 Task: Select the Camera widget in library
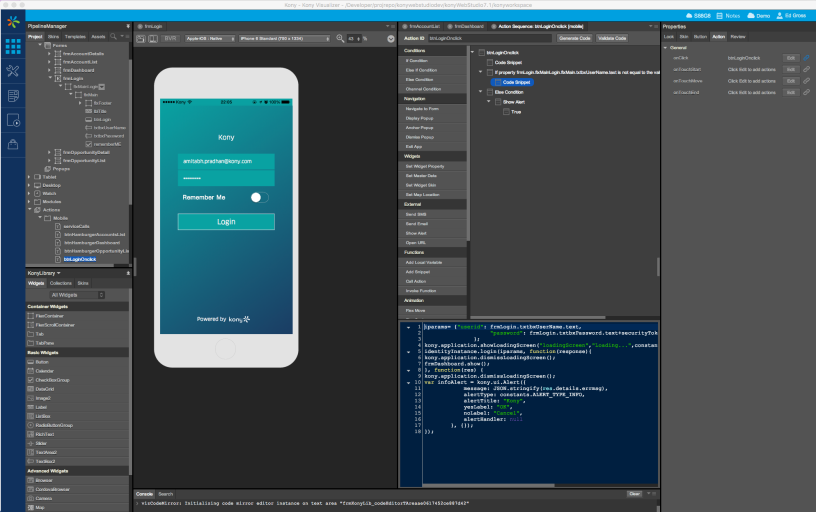(x=44, y=498)
